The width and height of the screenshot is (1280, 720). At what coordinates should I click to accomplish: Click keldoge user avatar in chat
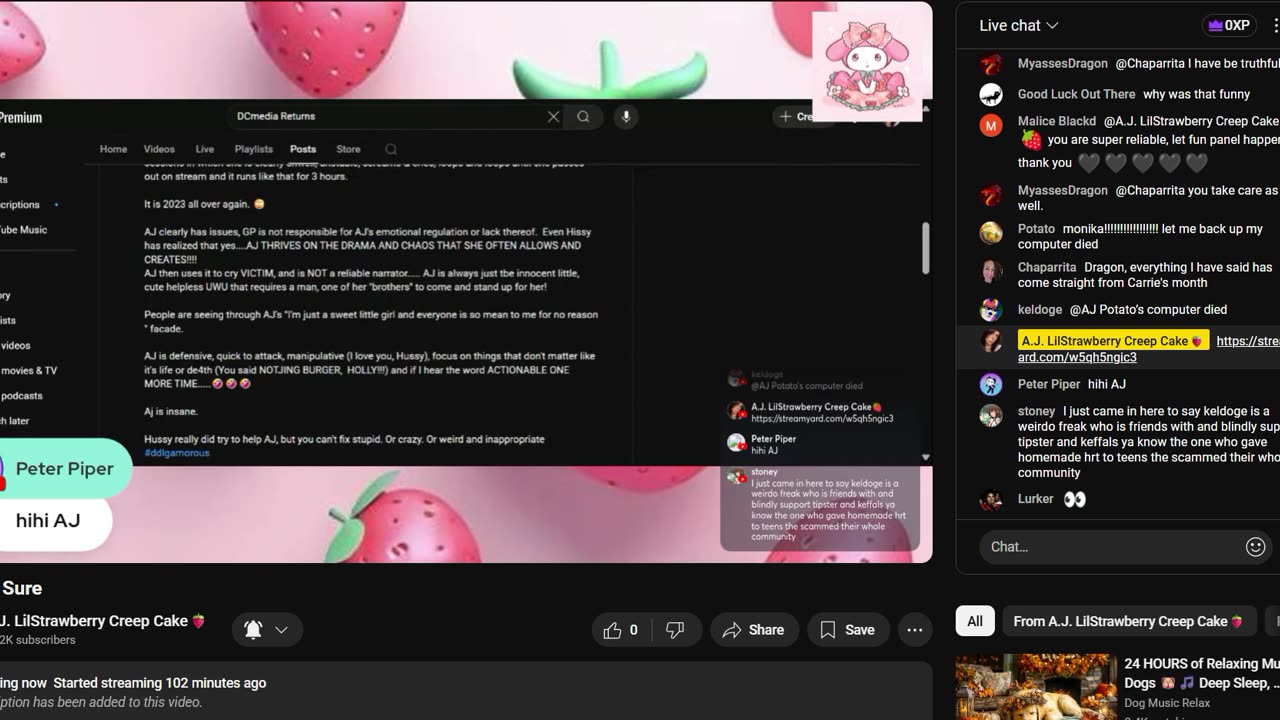tap(991, 310)
